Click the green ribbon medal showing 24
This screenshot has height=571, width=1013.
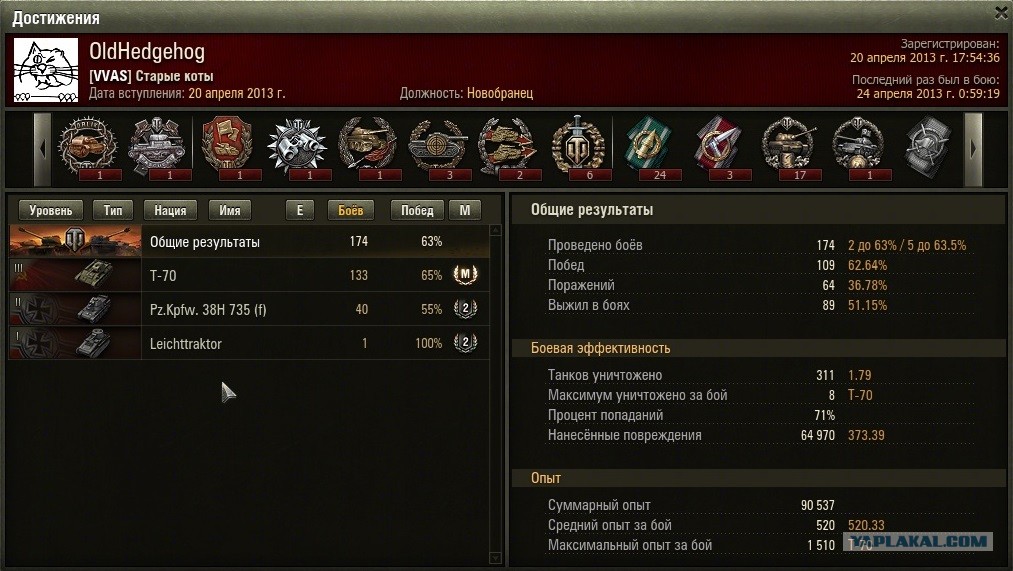[648, 147]
